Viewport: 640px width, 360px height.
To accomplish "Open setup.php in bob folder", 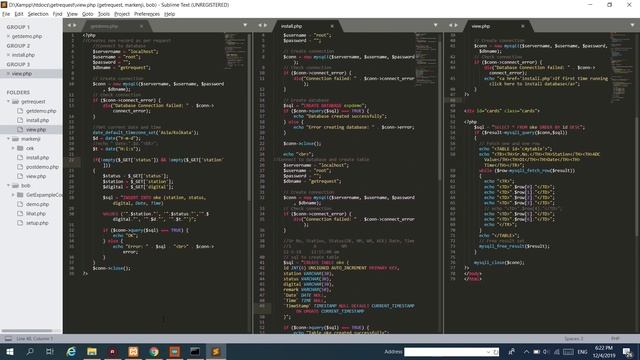I will click(x=37, y=223).
